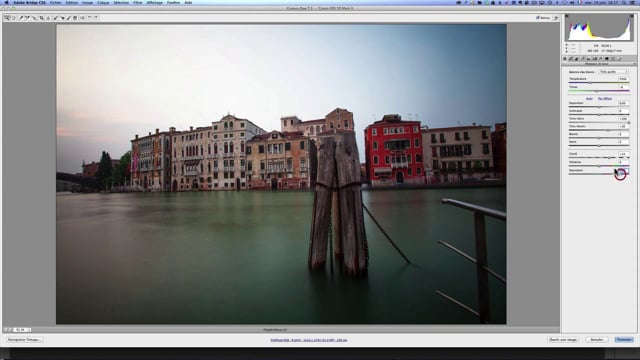Select the Adjustment Brush tool
640x360 pixels.
pyautogui.click(x=69, y=18)
